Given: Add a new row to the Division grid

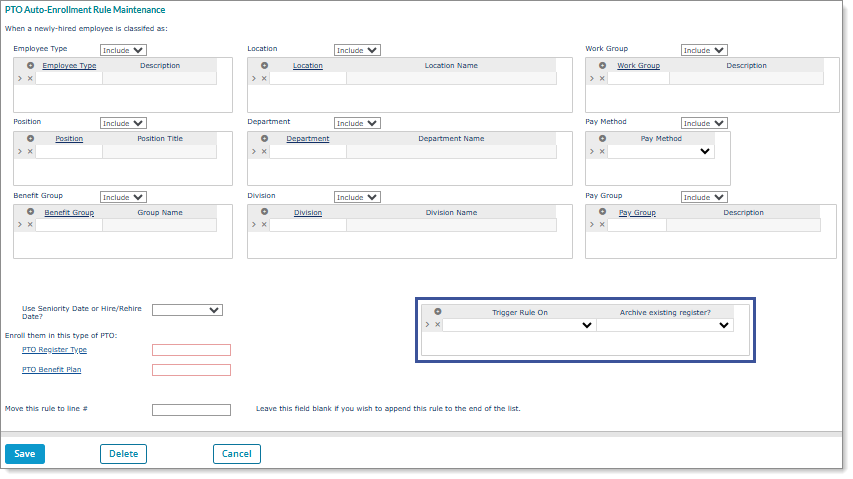Looking at the screenshot, I should click(x=264, y=212).
